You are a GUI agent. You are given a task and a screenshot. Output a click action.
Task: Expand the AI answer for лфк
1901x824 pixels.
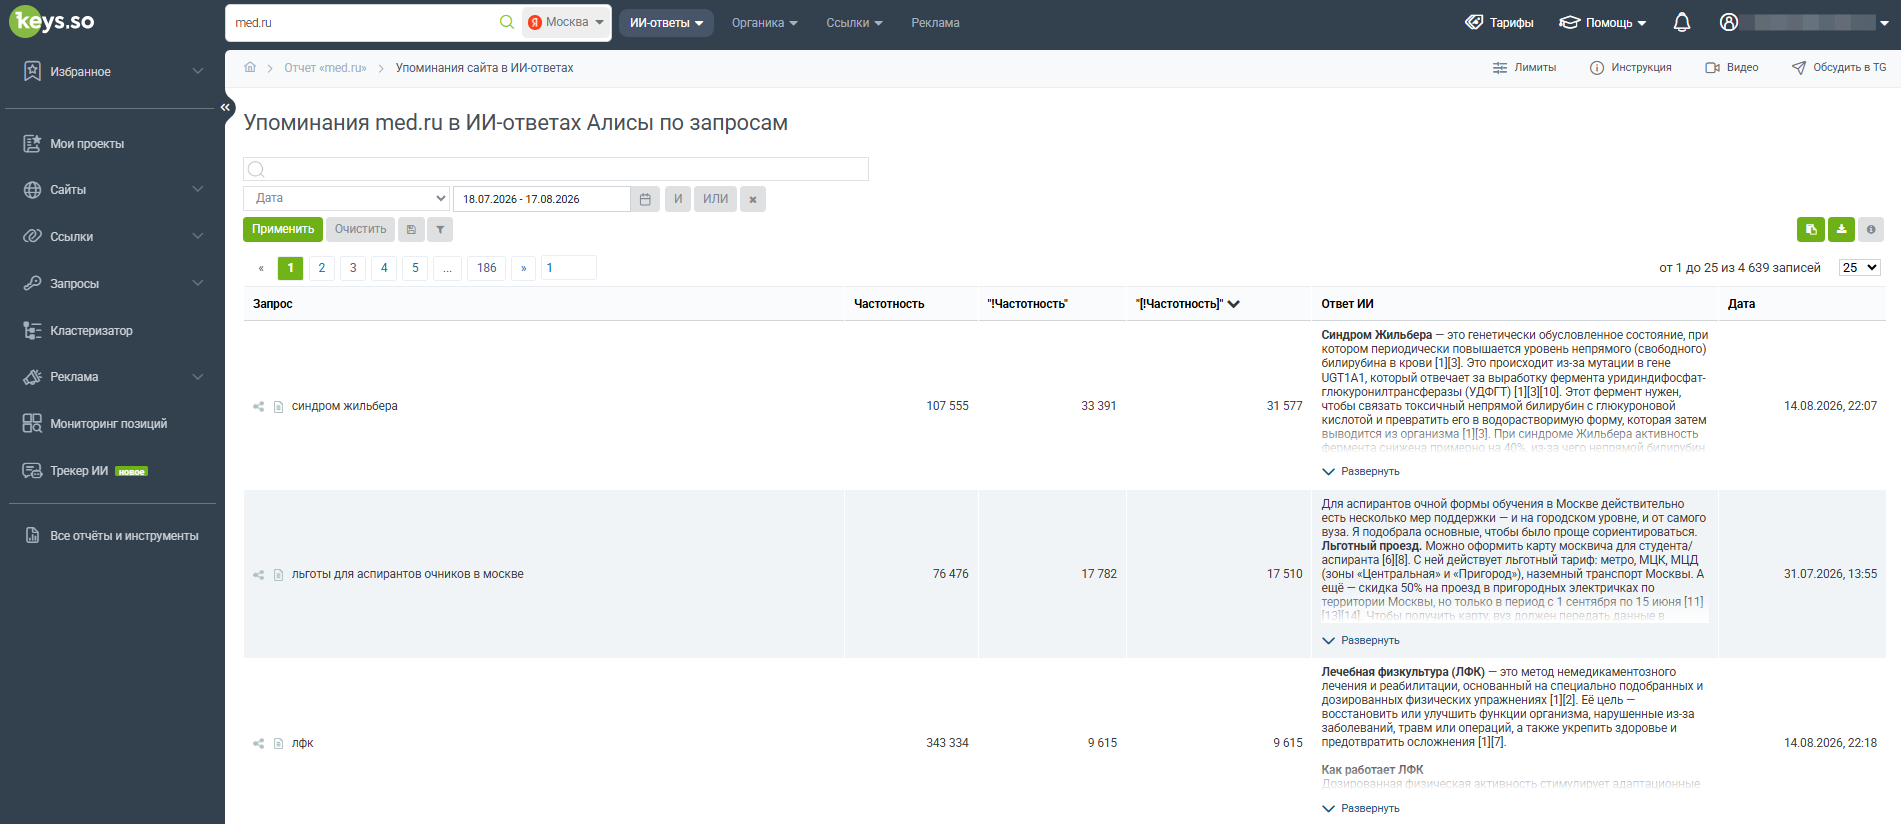click(x=1361, y=808)
